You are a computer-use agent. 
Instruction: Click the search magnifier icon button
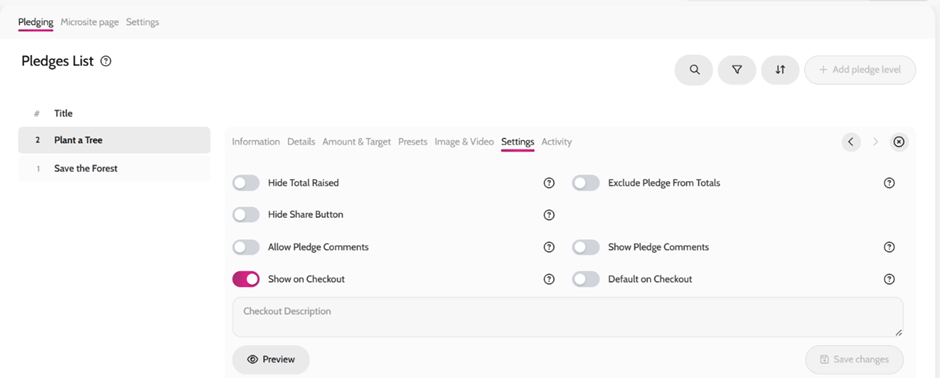pos(694,70)
